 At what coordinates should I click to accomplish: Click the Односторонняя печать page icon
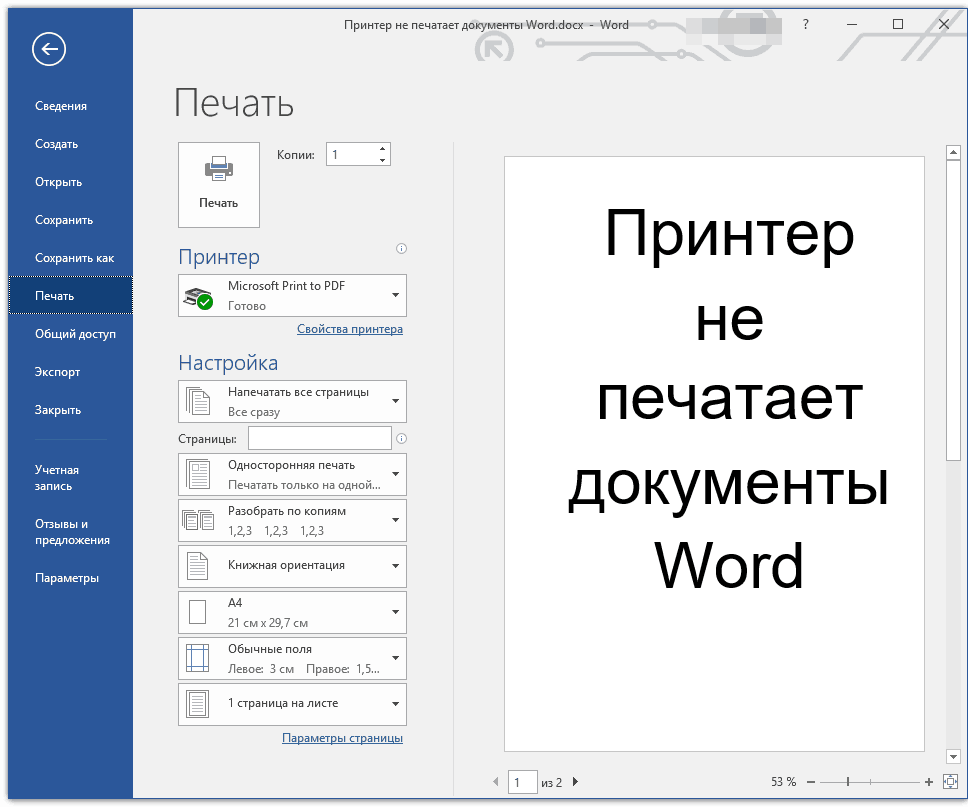198,474
